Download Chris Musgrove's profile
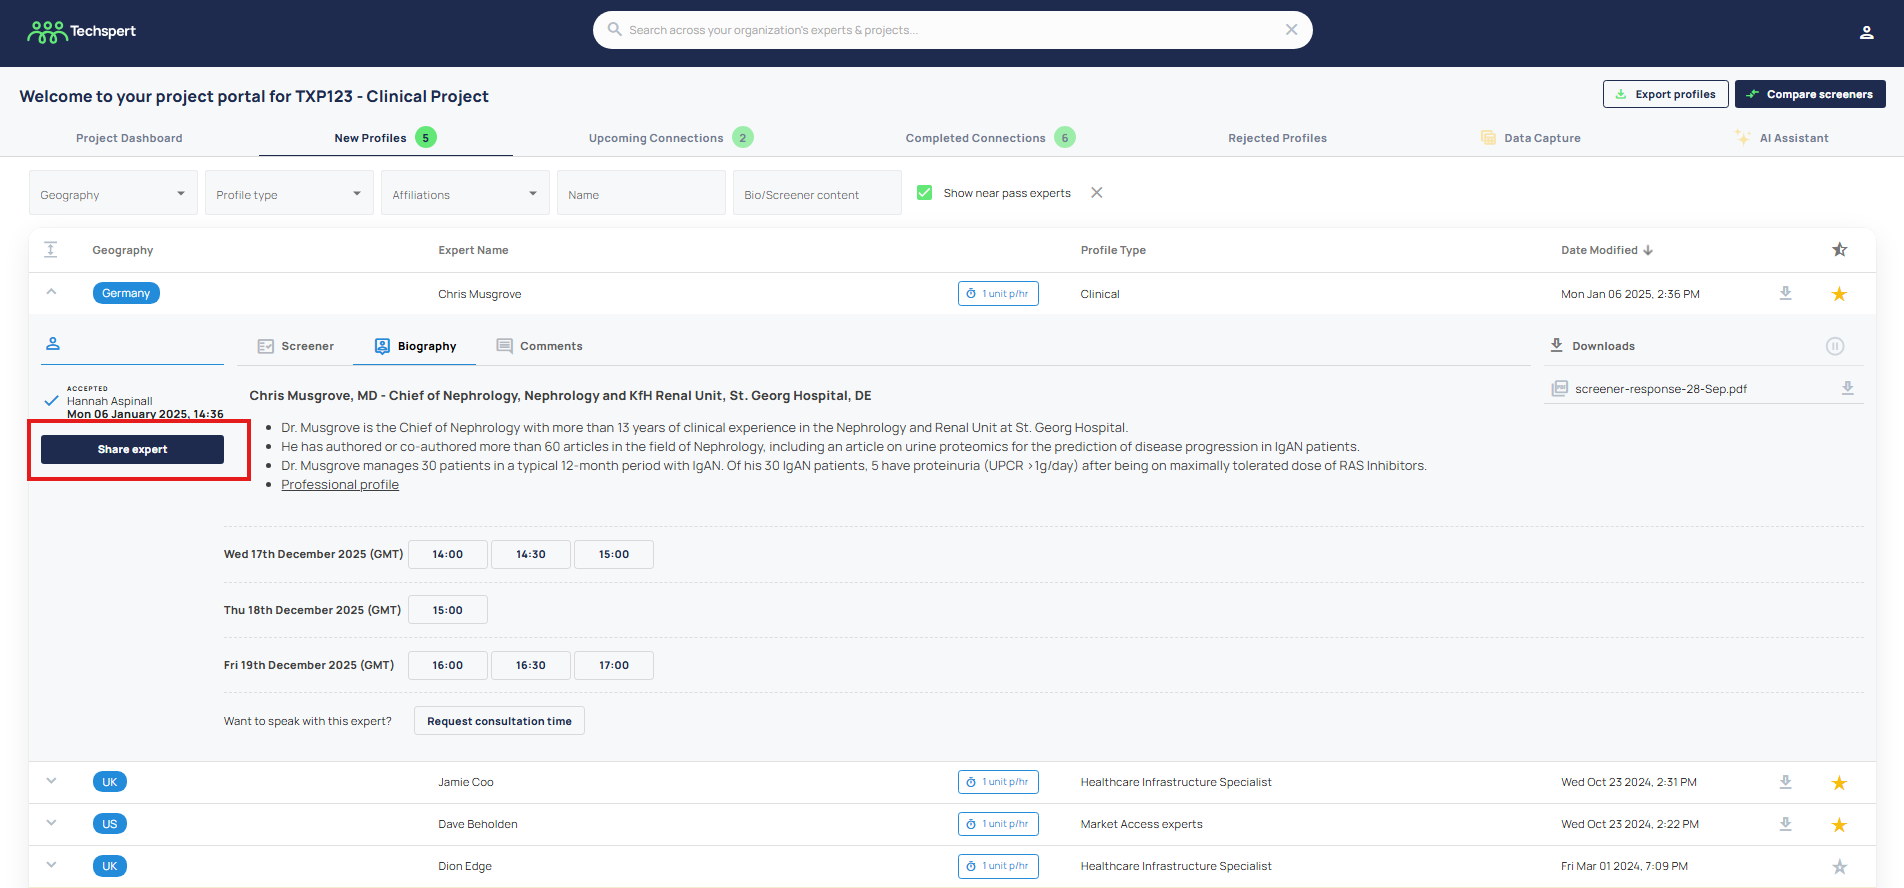1904x888 pixels. (x=1785, y=293)
